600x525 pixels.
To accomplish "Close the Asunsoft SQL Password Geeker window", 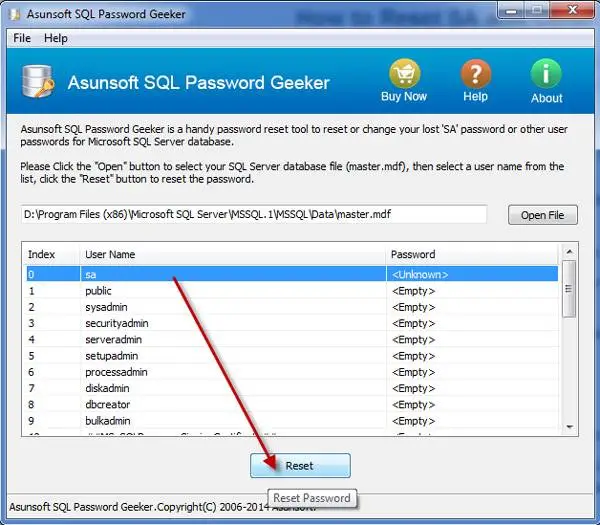I will pyautogui.click(x=573, y=10).
